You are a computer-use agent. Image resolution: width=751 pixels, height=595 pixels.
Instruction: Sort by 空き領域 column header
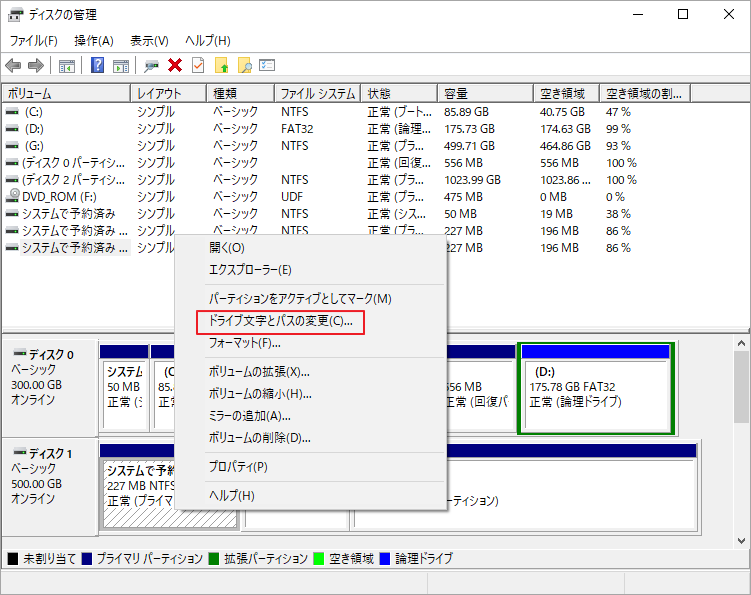tap(566, 93)
